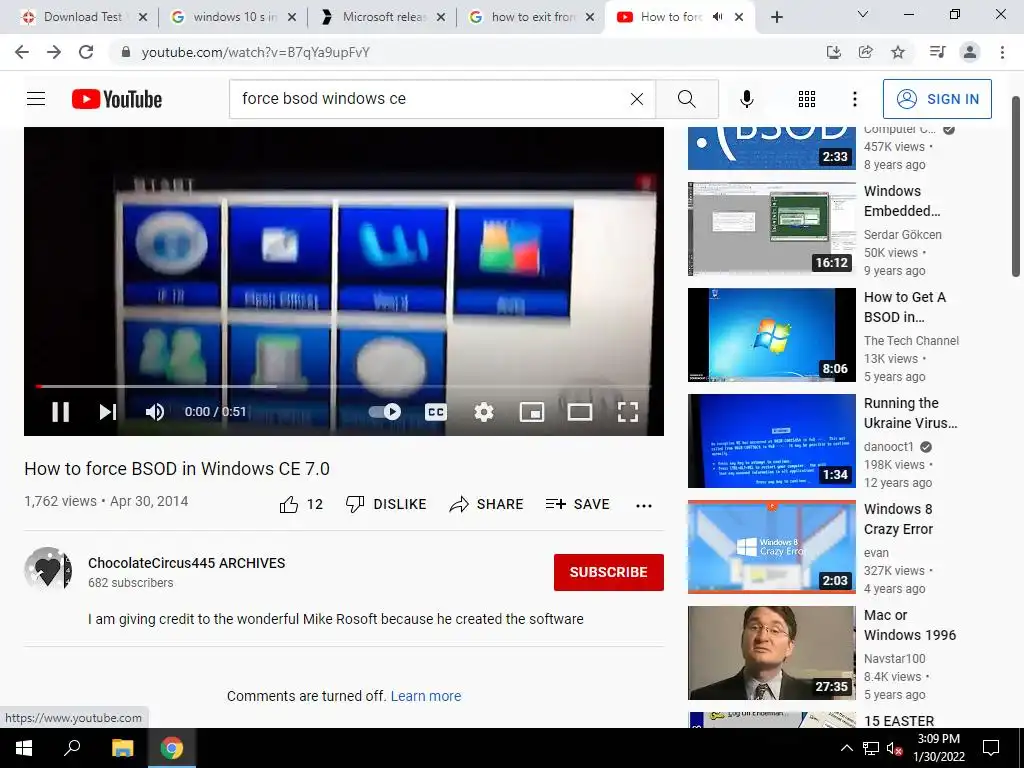The image size is (1024, 768).
Task: Search with voice microphone icon
Action: pyautogui.click(x=746, y=99)
